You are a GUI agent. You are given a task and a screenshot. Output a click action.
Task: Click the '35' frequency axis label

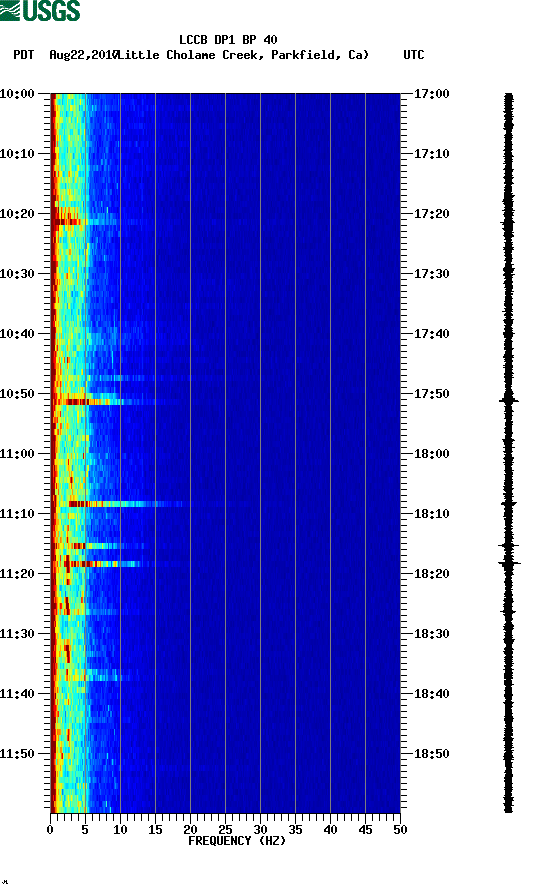pyautogui.click(x=295, y=830)
